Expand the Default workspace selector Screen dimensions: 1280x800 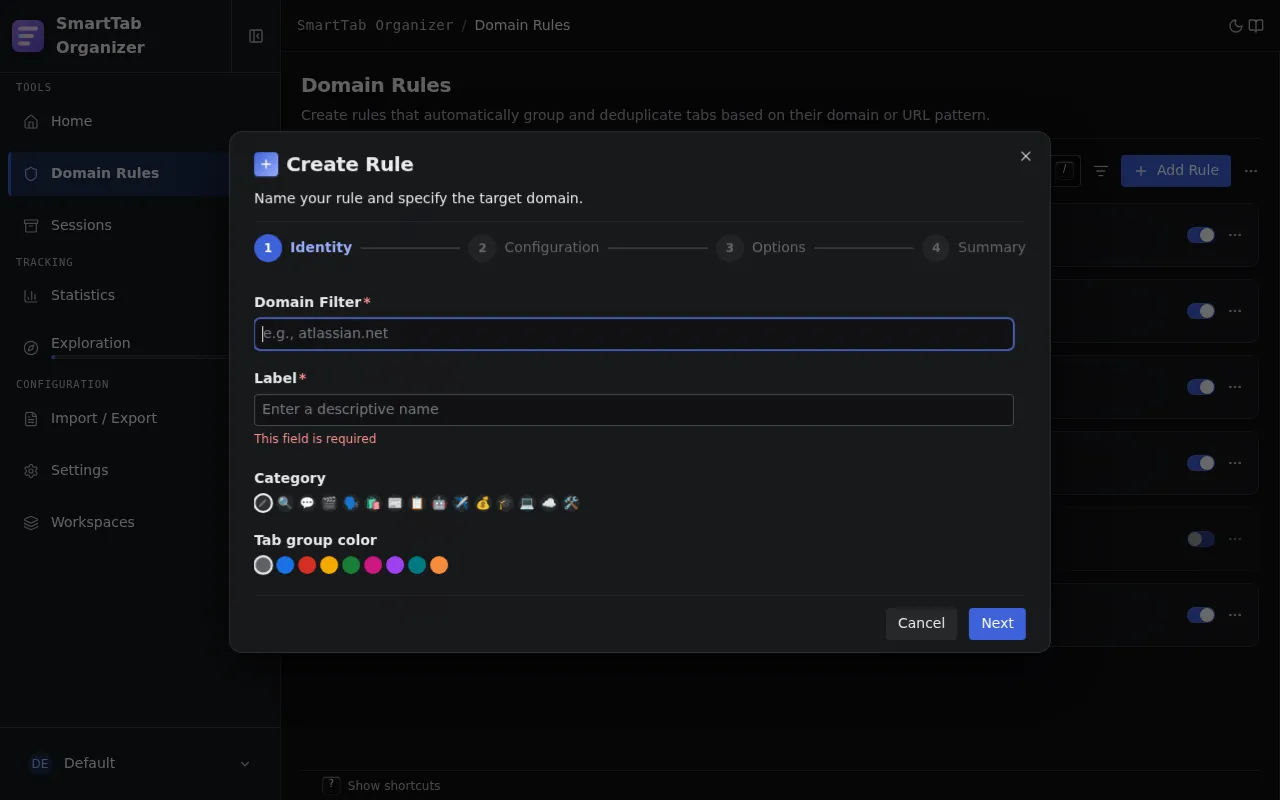tap(140, 764)
